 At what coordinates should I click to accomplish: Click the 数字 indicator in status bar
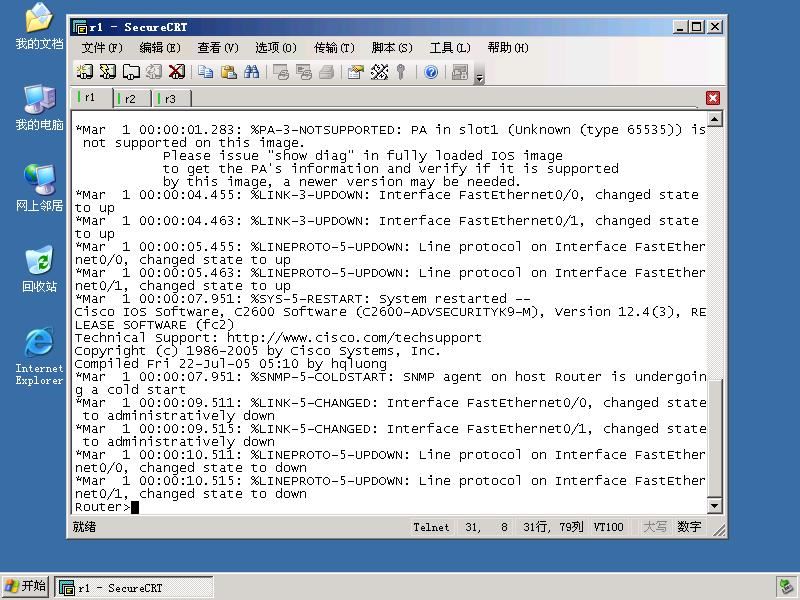[689, 527]
